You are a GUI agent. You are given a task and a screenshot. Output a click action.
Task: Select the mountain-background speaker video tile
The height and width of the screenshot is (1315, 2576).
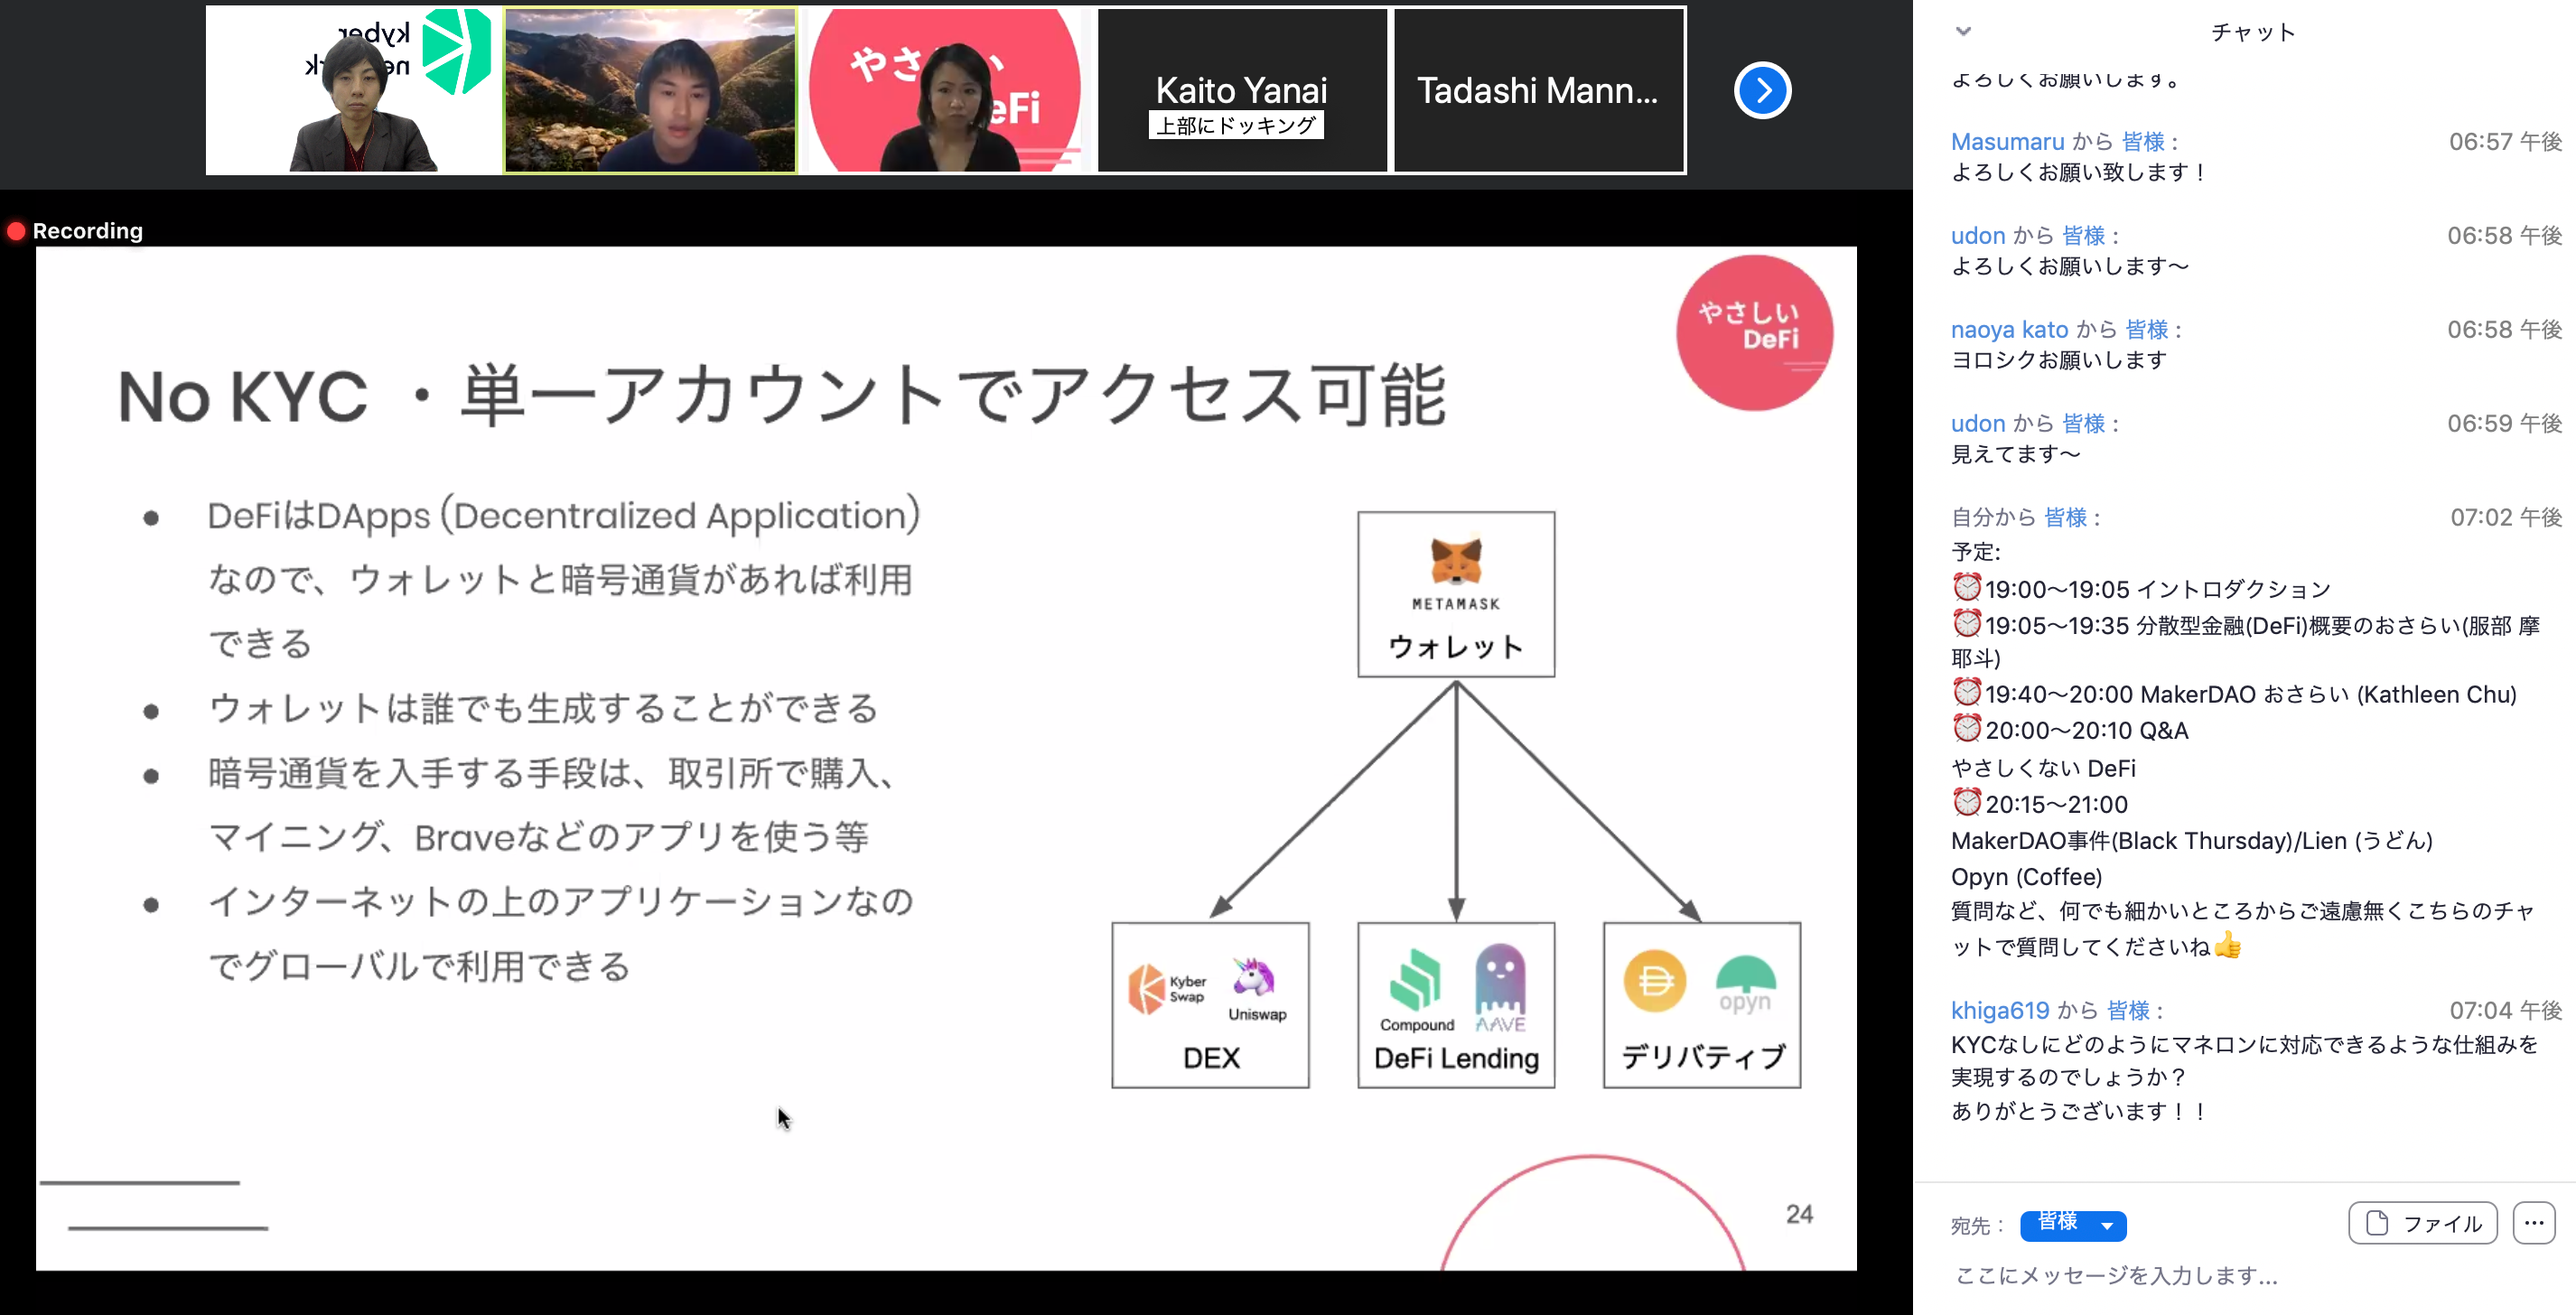click(x=650, y=91)
